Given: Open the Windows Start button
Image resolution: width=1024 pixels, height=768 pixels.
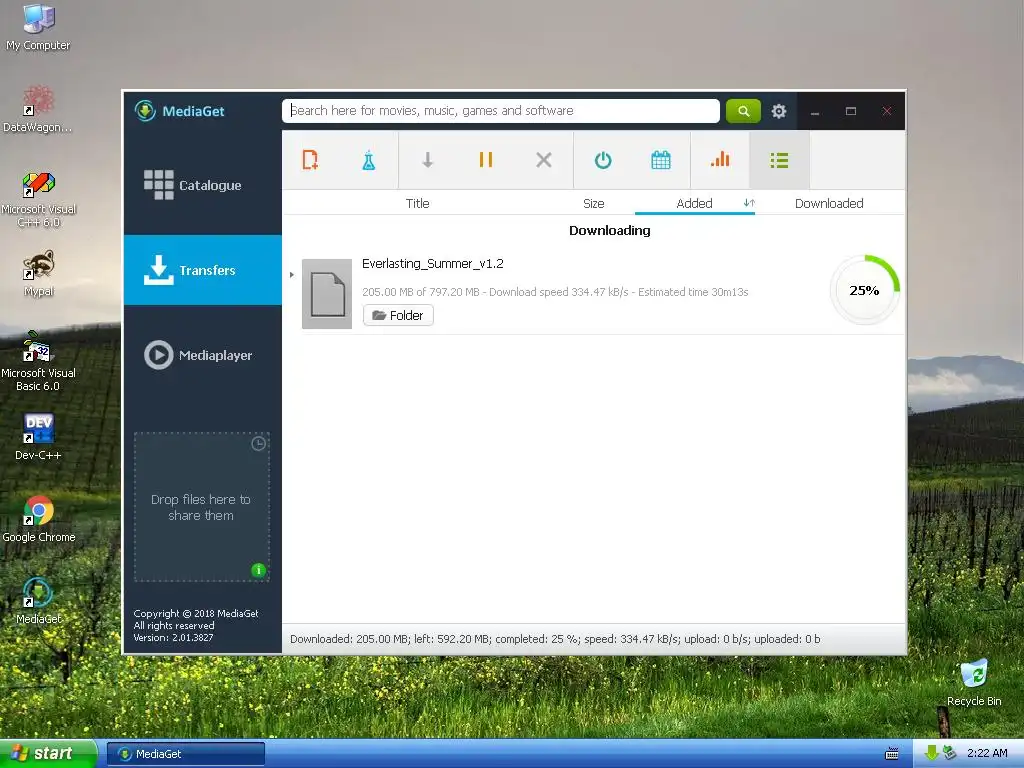Looking at the screenshot, I should (48, 754).
